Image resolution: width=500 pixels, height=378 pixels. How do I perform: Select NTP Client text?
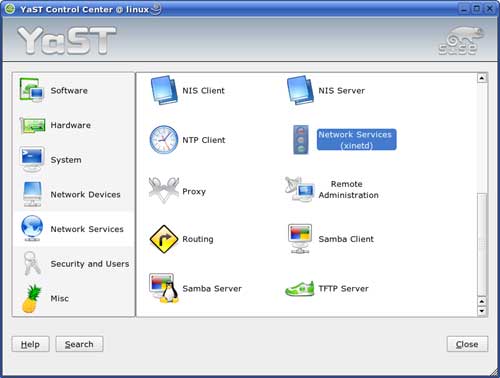pyautogui.click(x=204, y=140)
